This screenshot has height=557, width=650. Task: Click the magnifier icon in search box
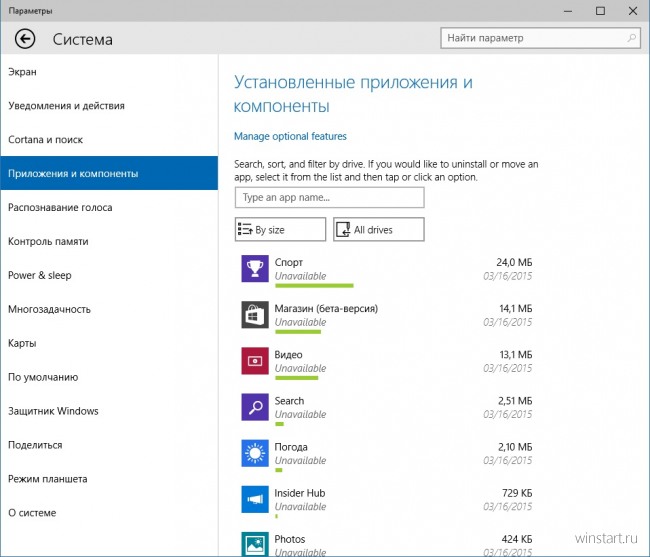(x=631, y=38)
